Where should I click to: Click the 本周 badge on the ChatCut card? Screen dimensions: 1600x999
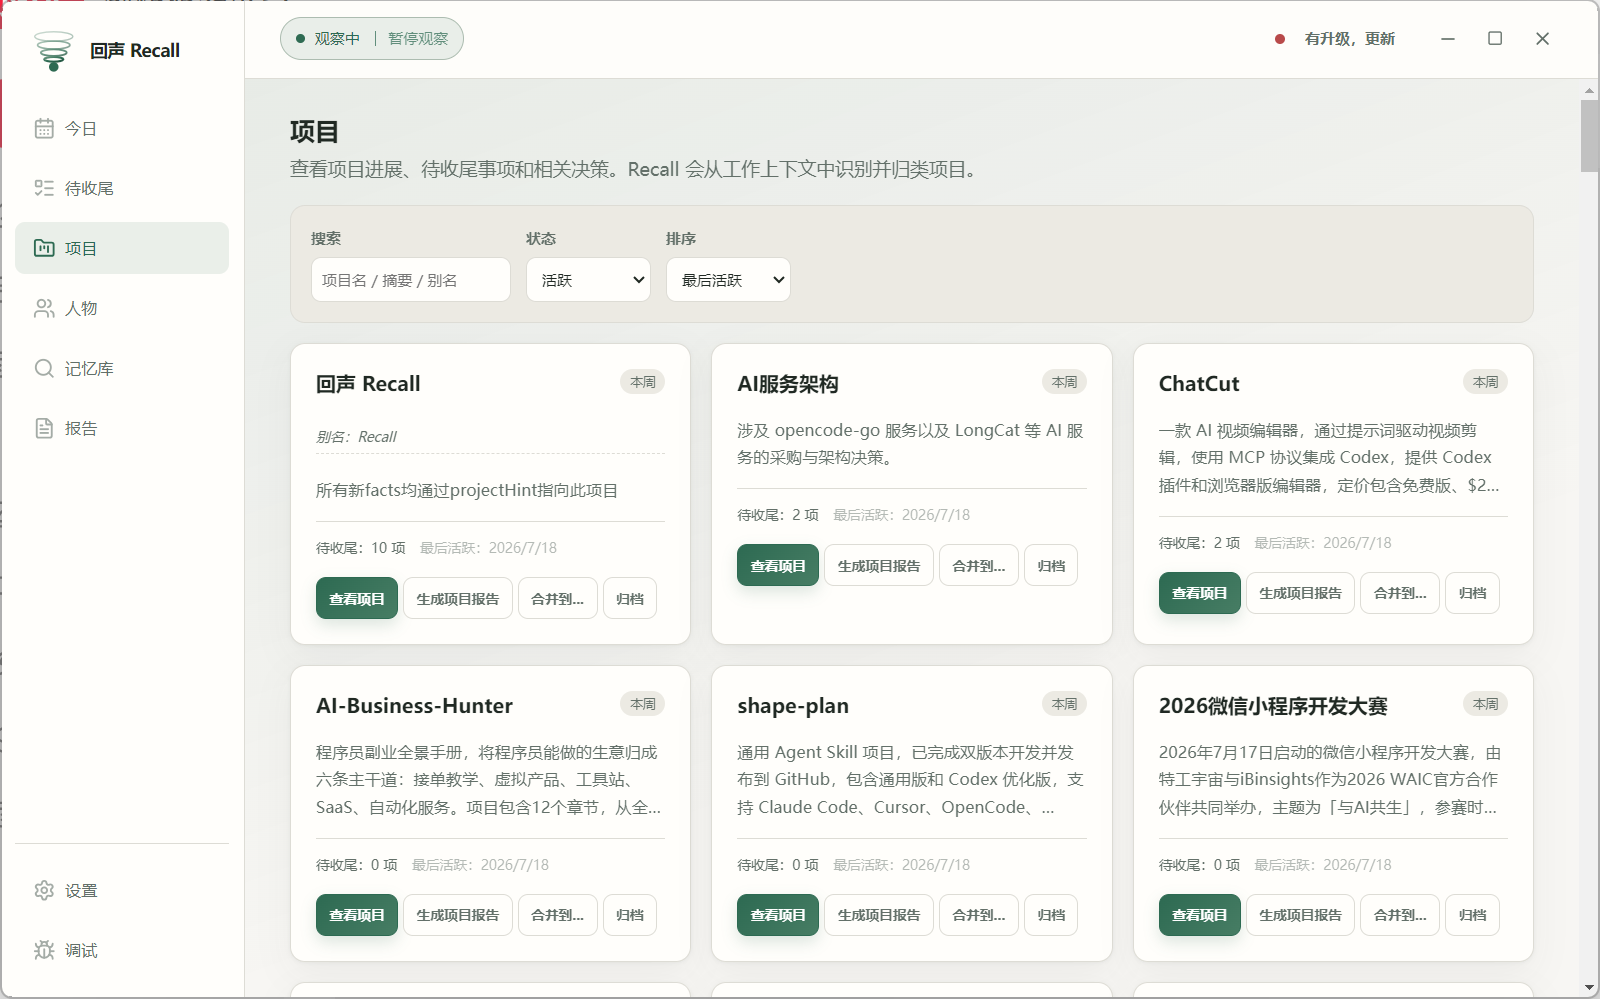[1486, 382]
